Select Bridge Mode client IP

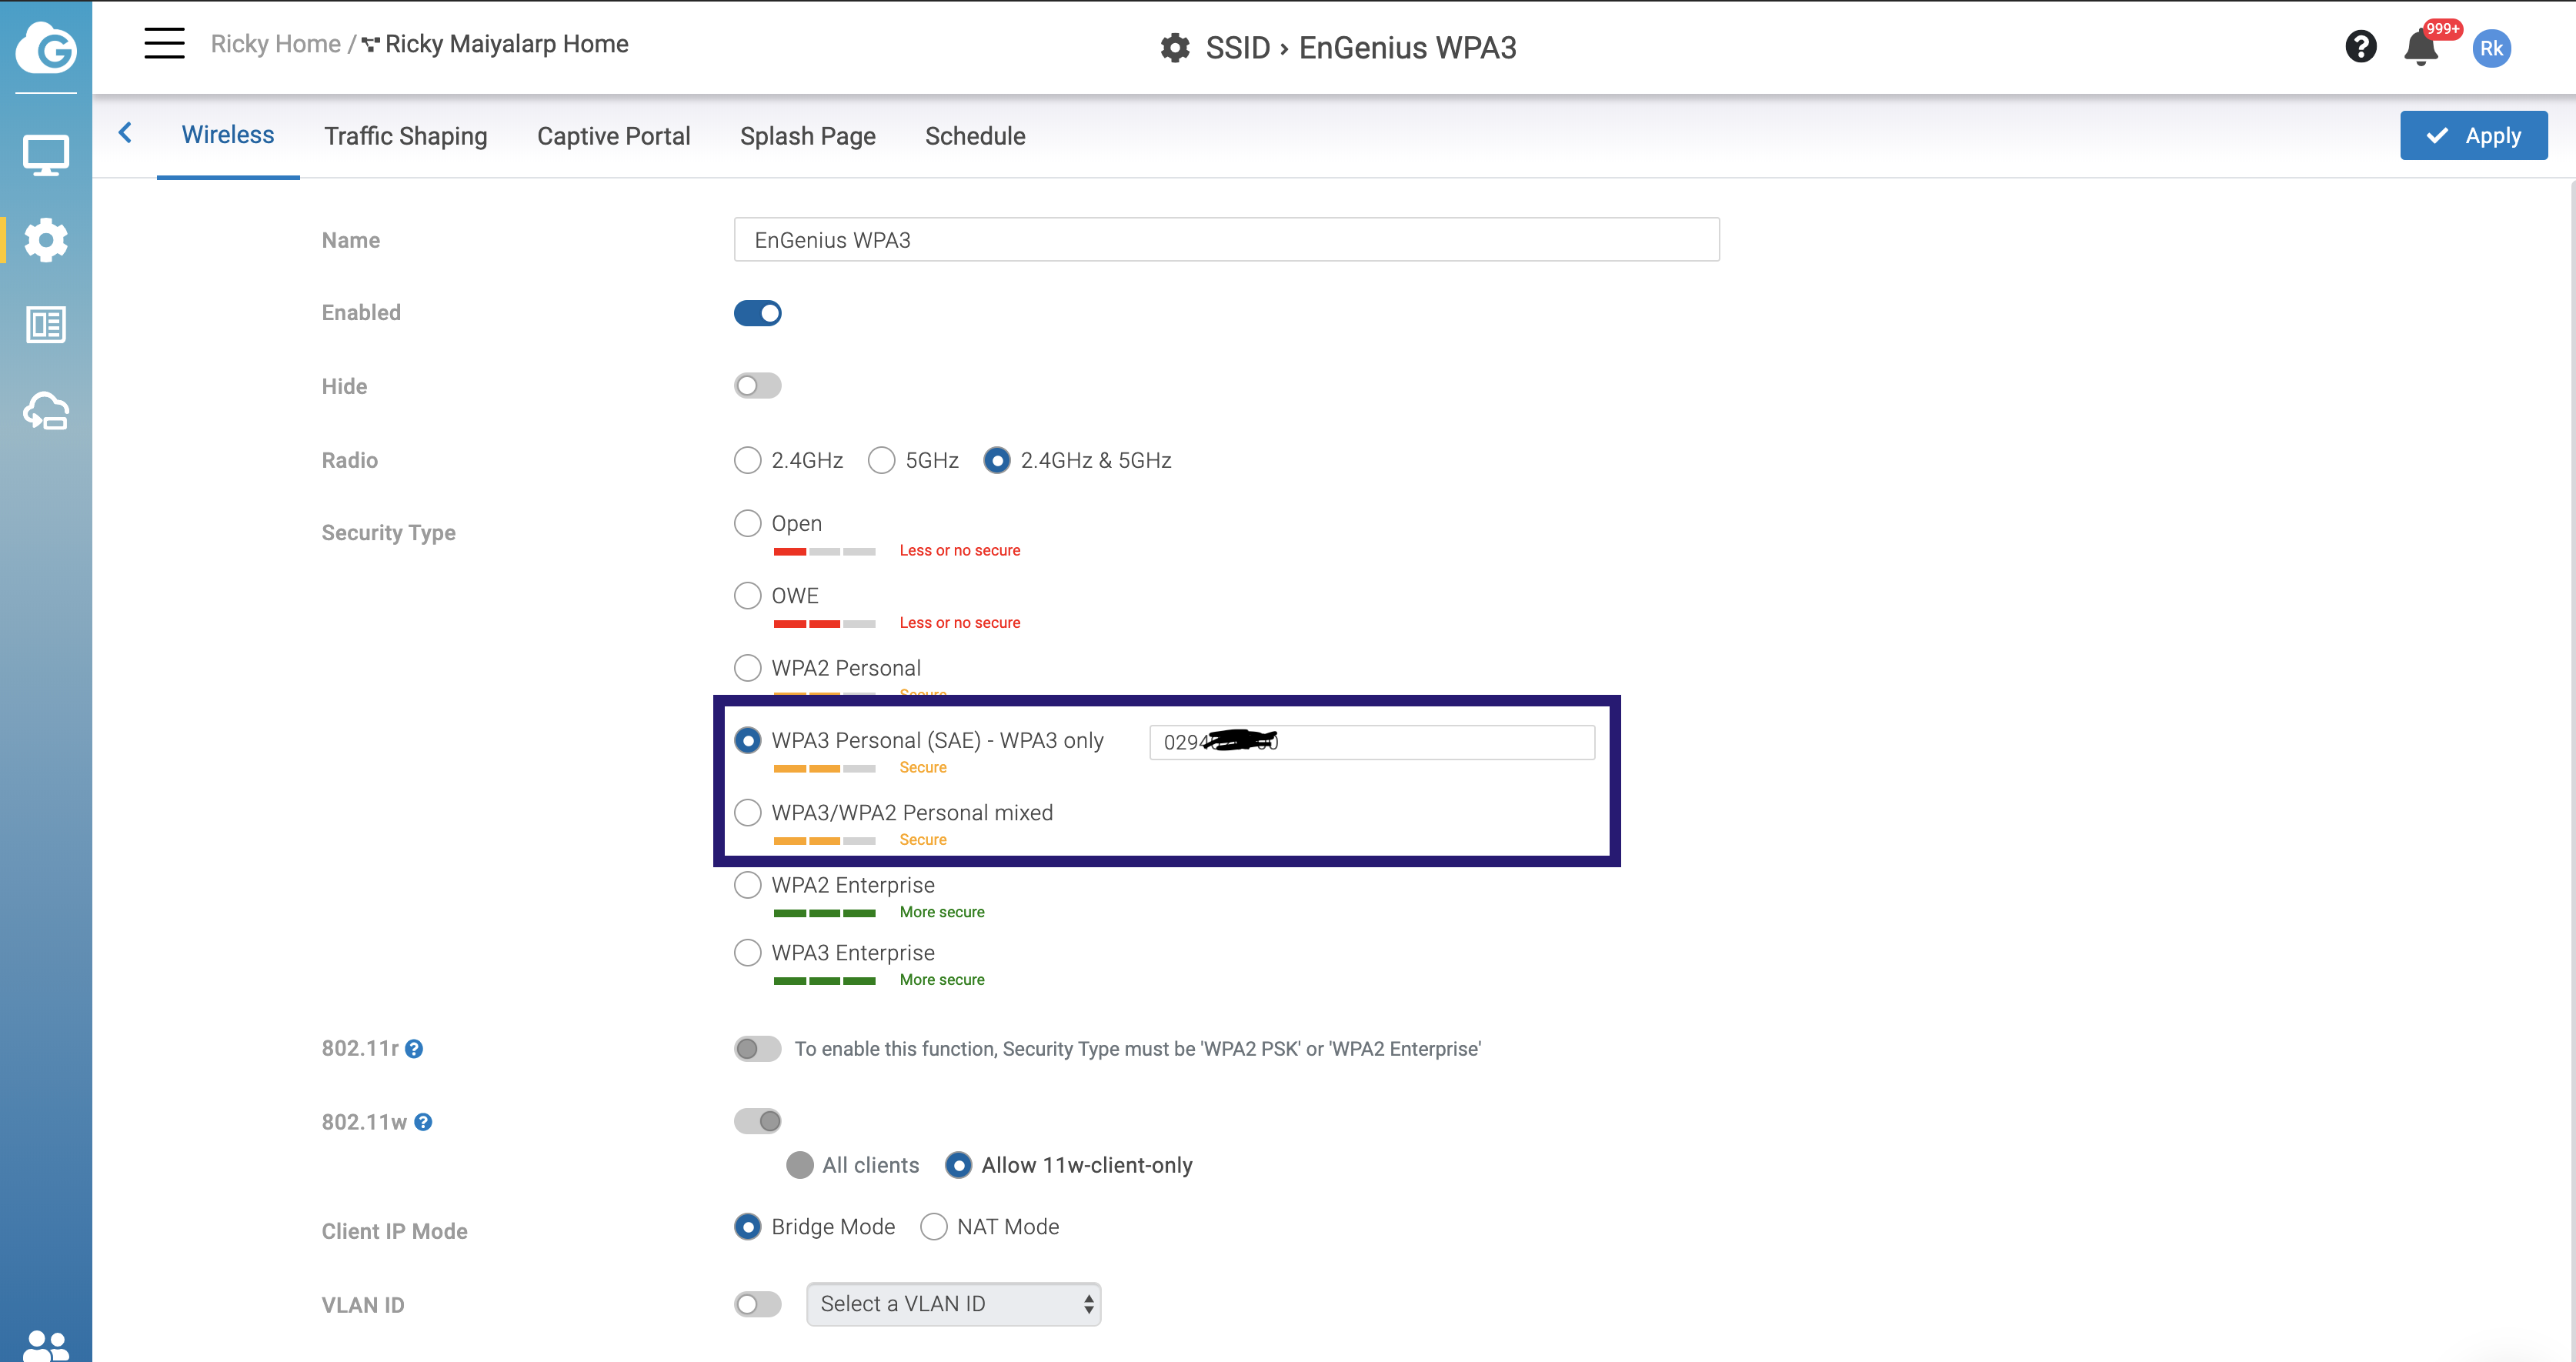(x=747, y=1227)
